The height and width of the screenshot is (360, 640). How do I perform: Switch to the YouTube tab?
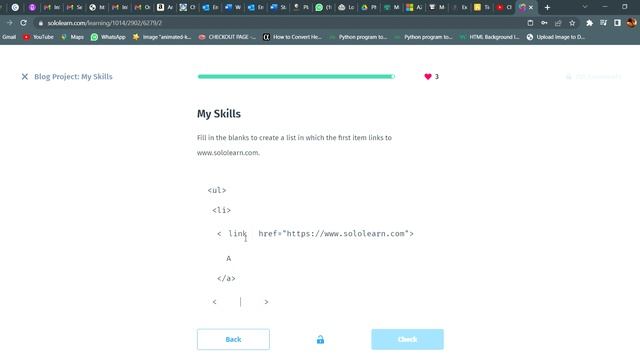[504, 7]
